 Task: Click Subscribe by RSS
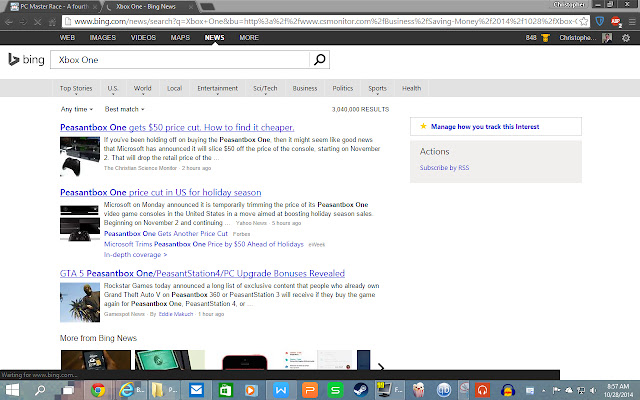[x=444, y=168]
